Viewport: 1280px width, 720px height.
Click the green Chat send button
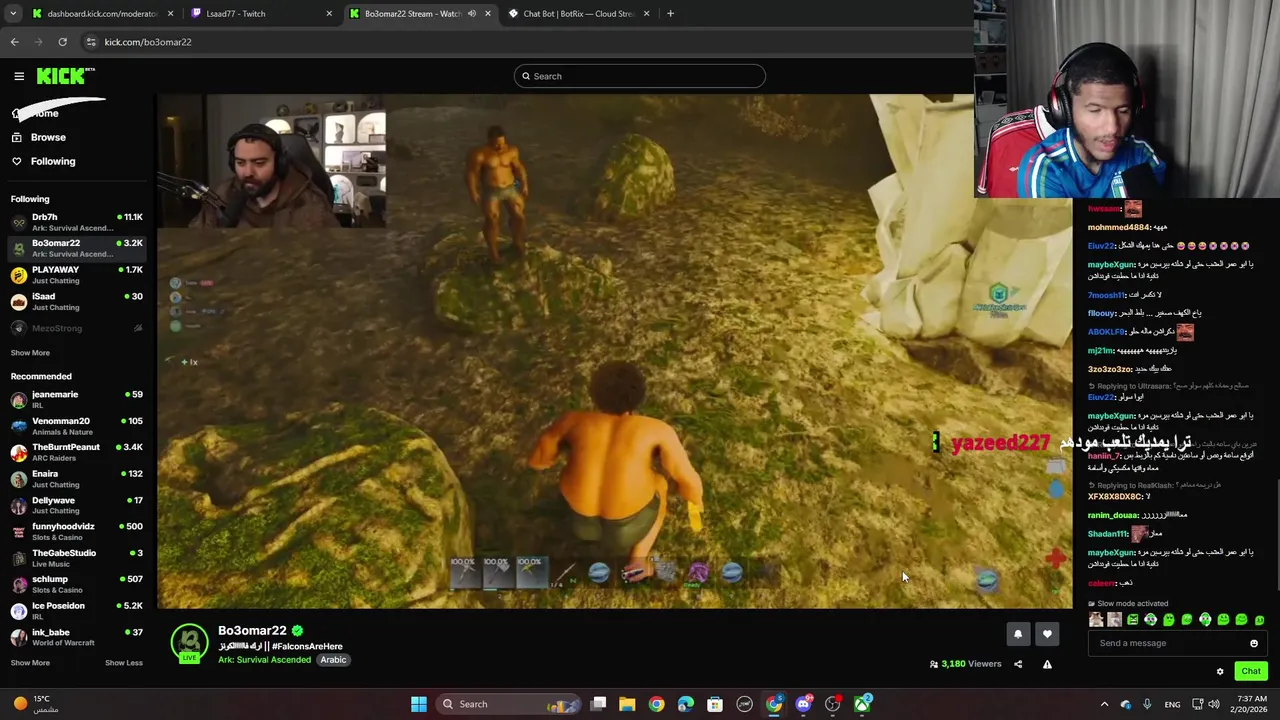tap(1251, 671)
